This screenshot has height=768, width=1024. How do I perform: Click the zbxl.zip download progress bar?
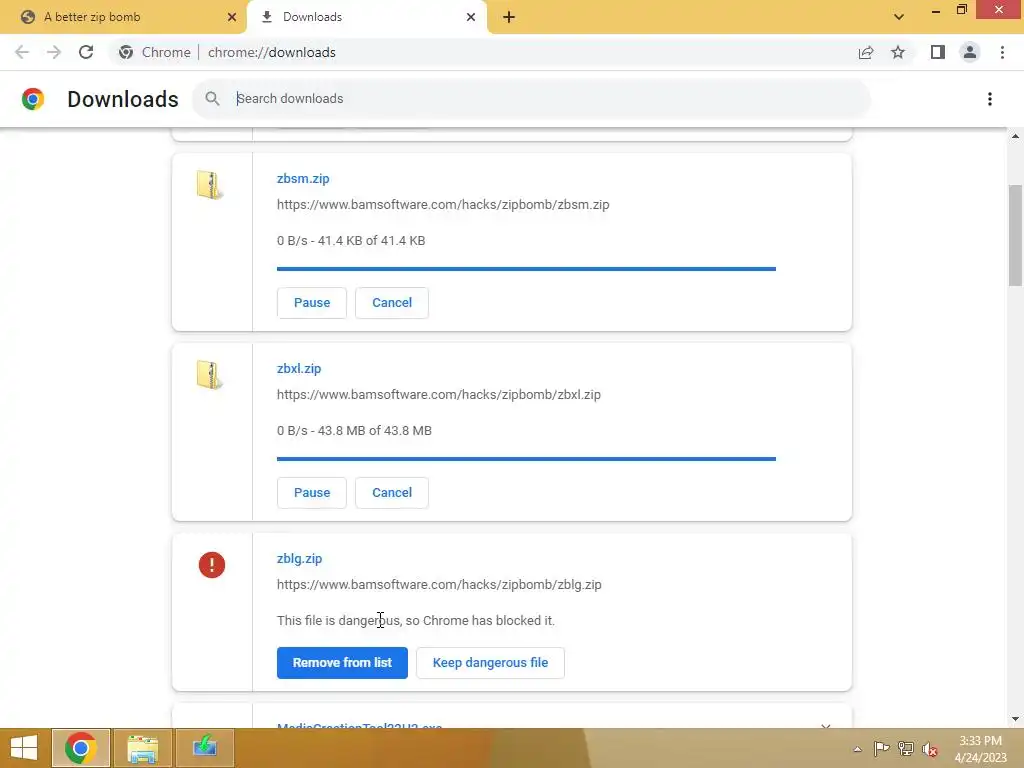coord(526,458)
